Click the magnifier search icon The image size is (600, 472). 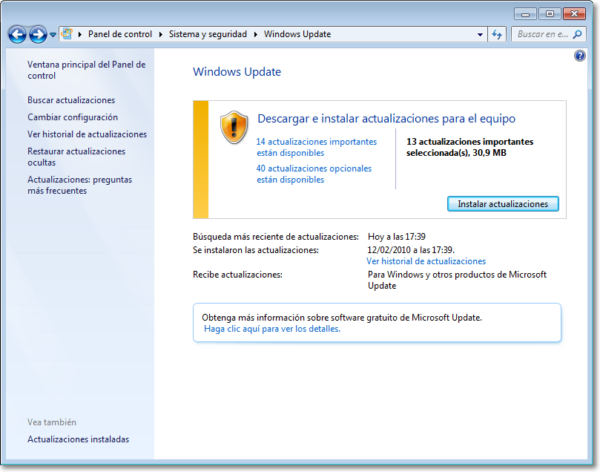pyautogui.click(x=577, y=34)
